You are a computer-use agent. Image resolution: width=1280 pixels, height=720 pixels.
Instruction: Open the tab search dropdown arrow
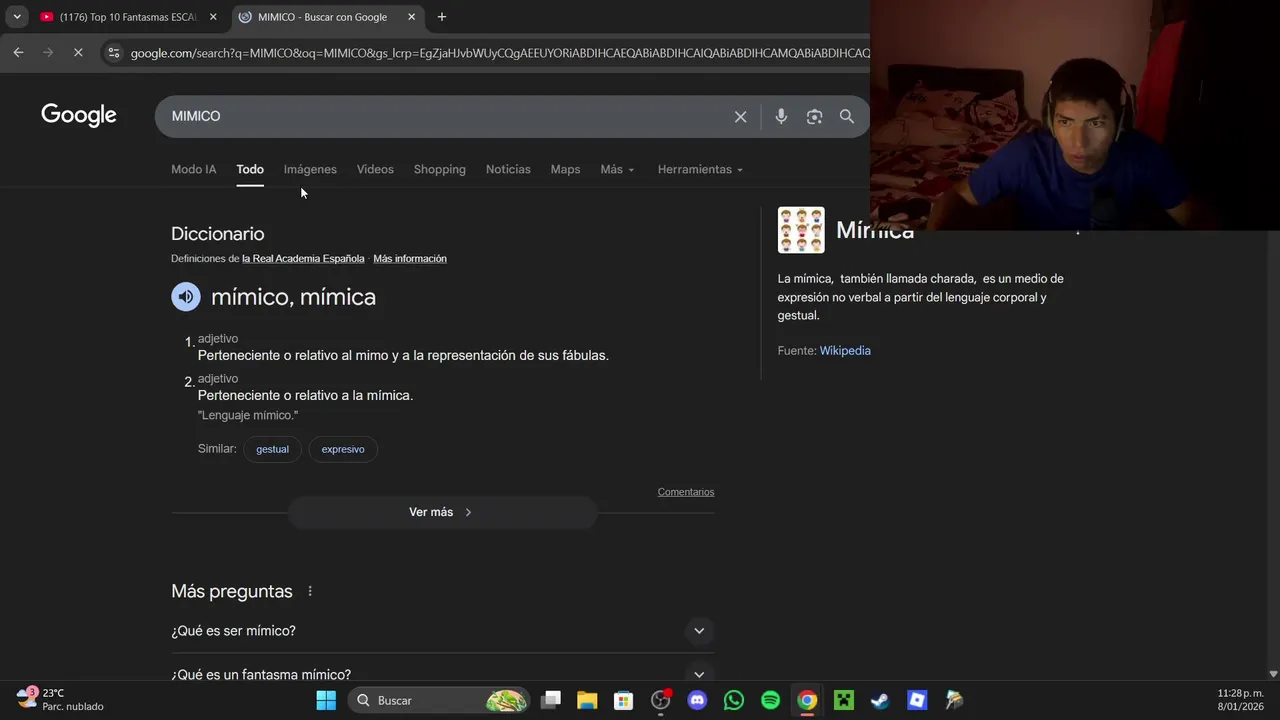click(x=17, y=17)
